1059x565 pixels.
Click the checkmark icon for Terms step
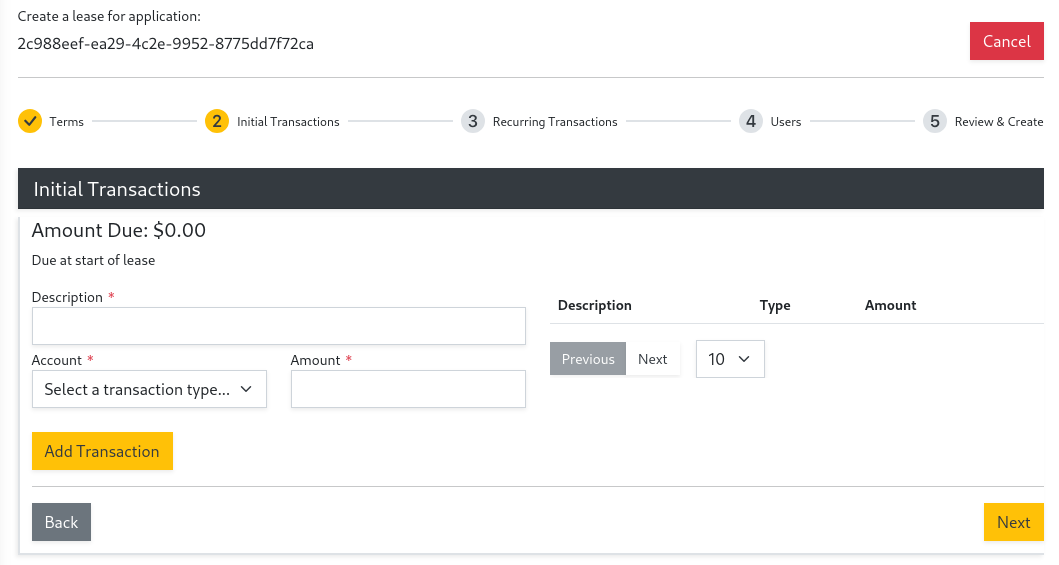[x=30, y=121]
